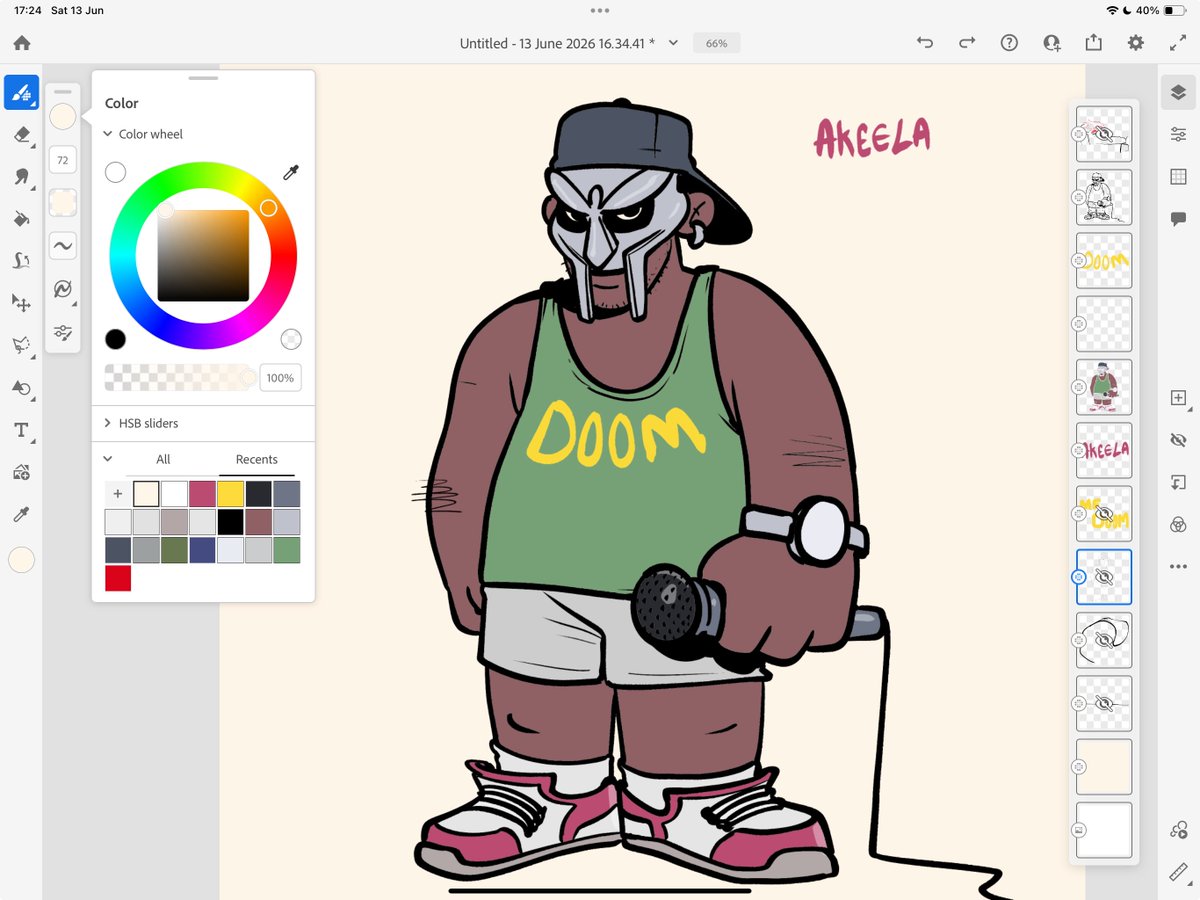Screen dimensions: 1200x900
Task: Open the mask options circles icon
Action: (1178, 524)
